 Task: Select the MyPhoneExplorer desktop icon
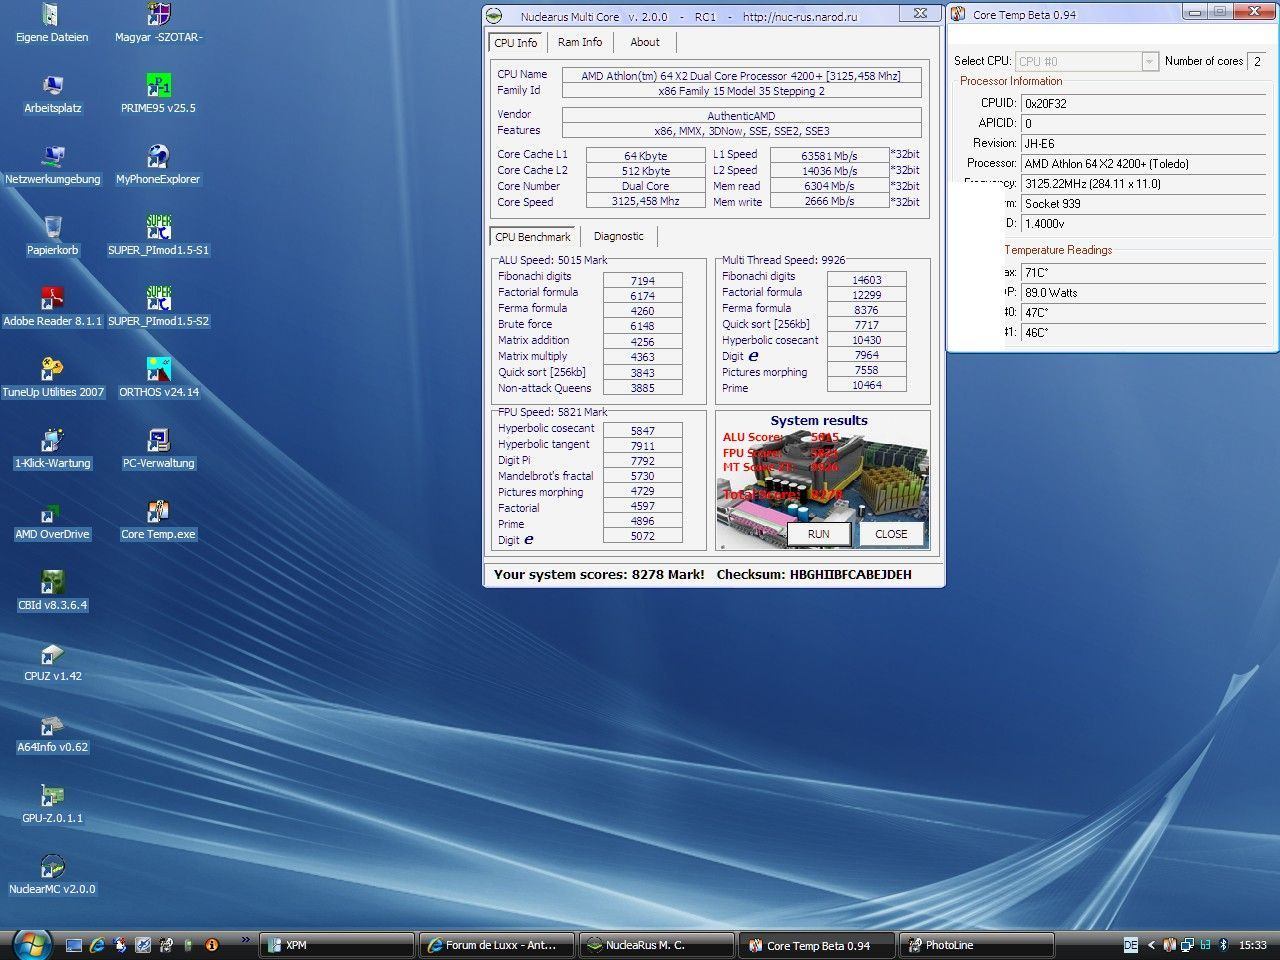(158, 166)
